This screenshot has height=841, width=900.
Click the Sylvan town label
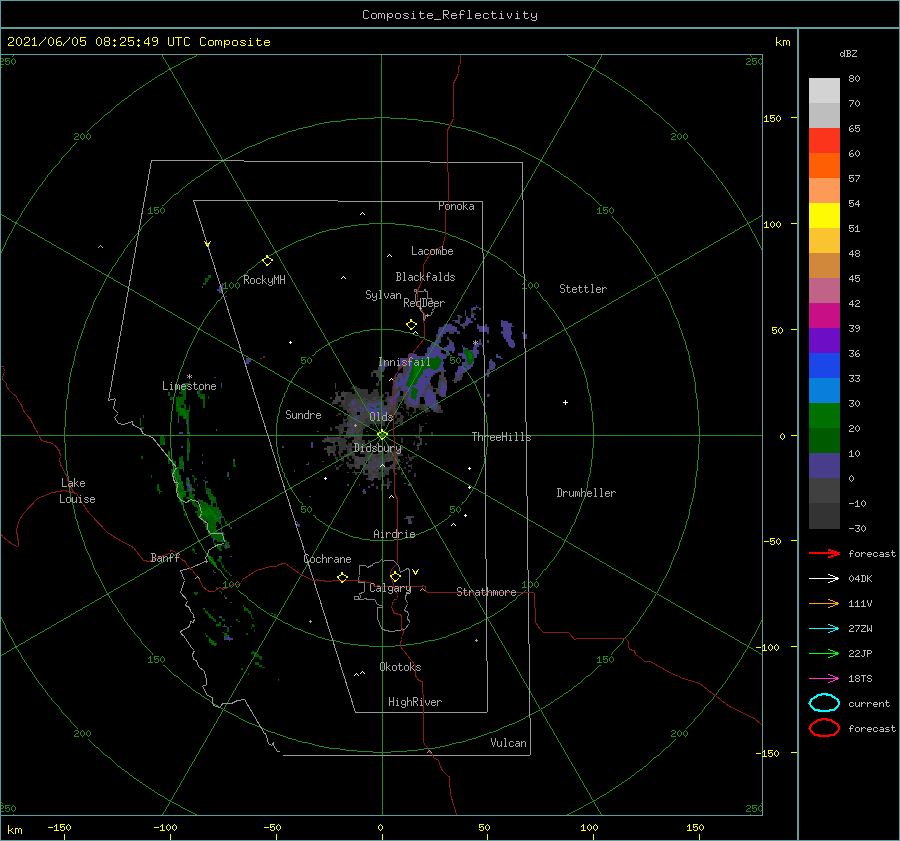tap(383, 295)
